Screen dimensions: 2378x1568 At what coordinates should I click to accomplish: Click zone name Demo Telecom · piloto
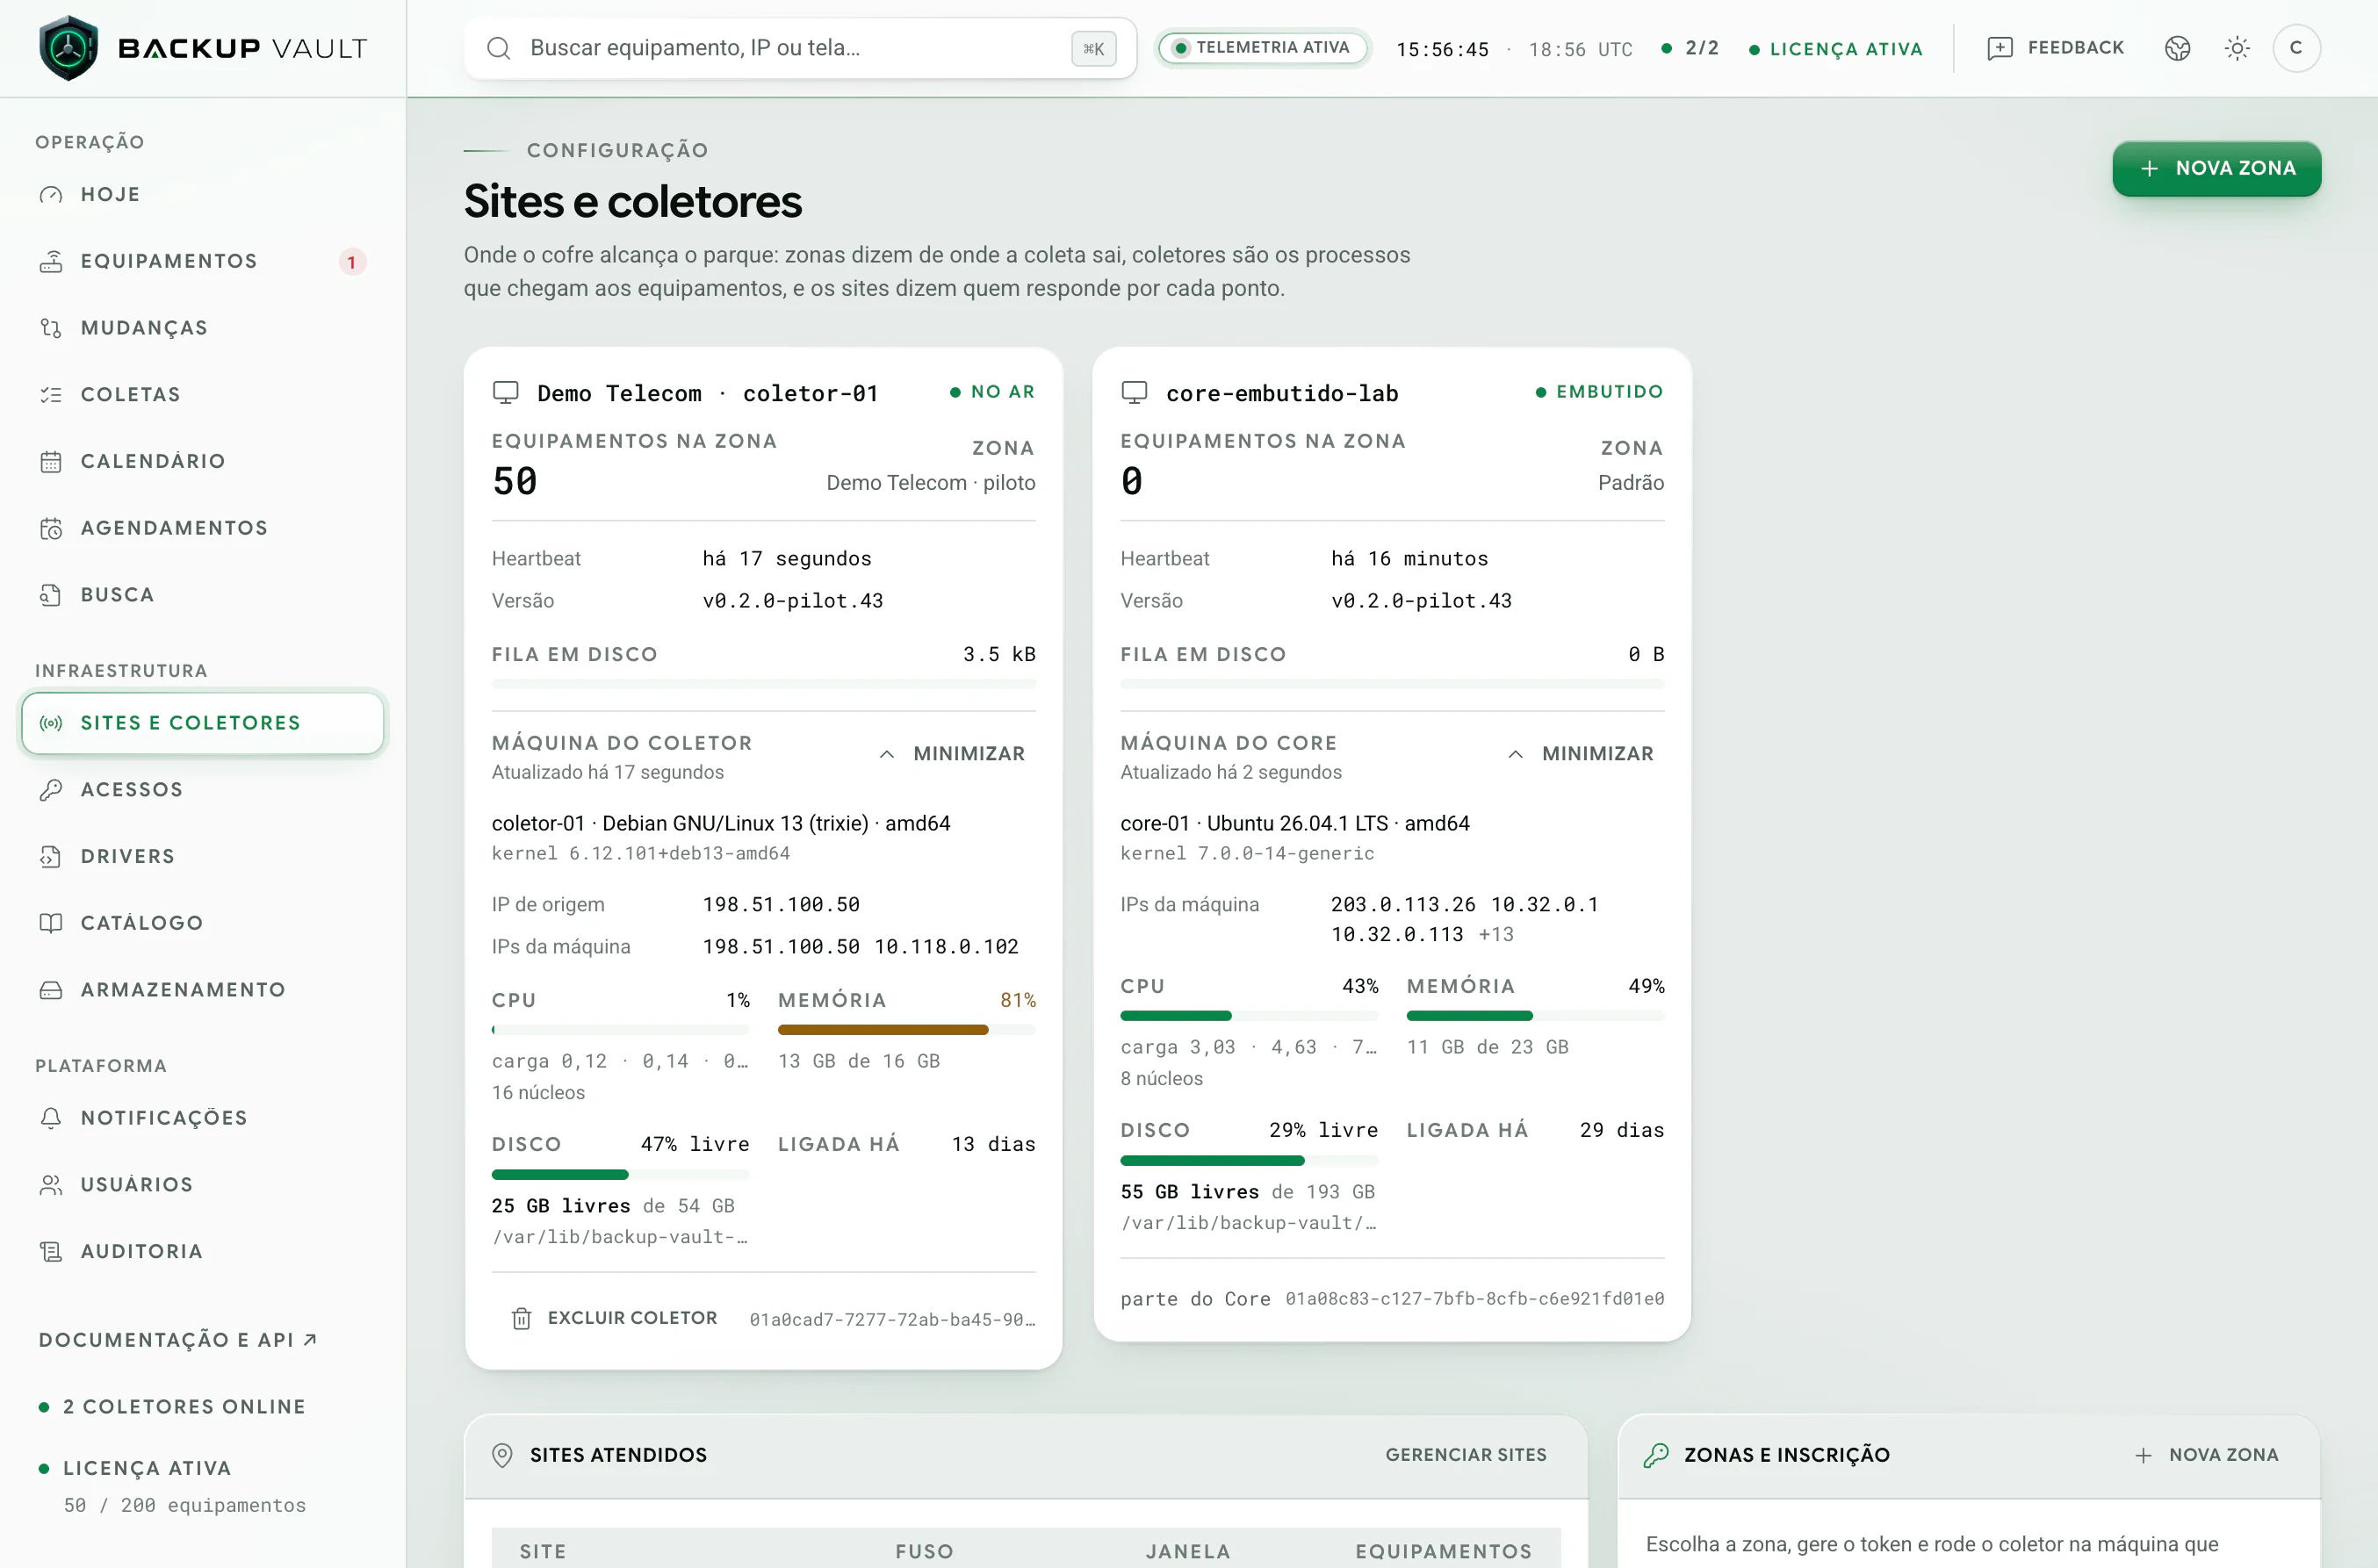(x=931, y=483)
